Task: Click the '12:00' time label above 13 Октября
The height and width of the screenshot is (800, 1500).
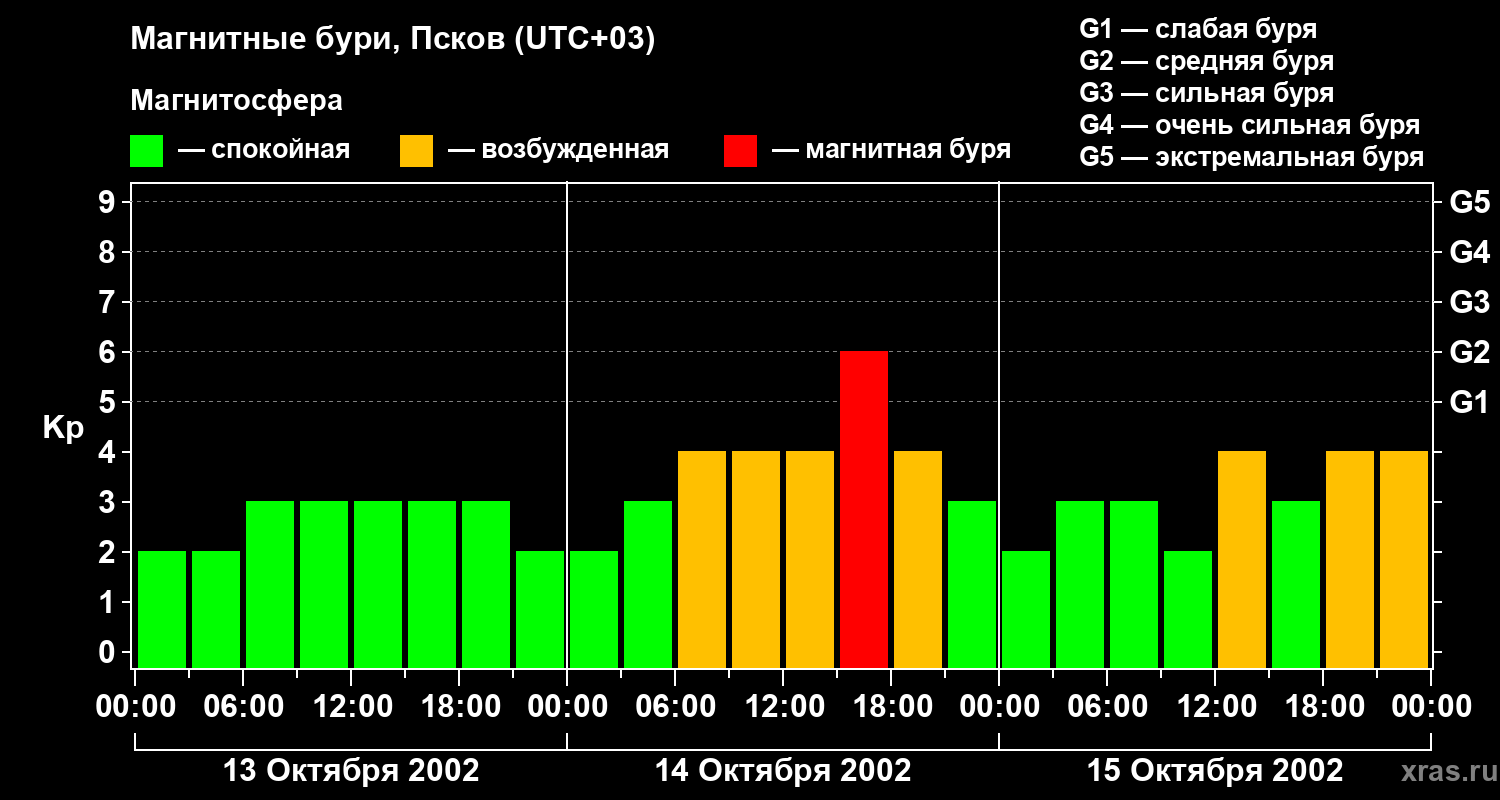Action: (351, 707)
